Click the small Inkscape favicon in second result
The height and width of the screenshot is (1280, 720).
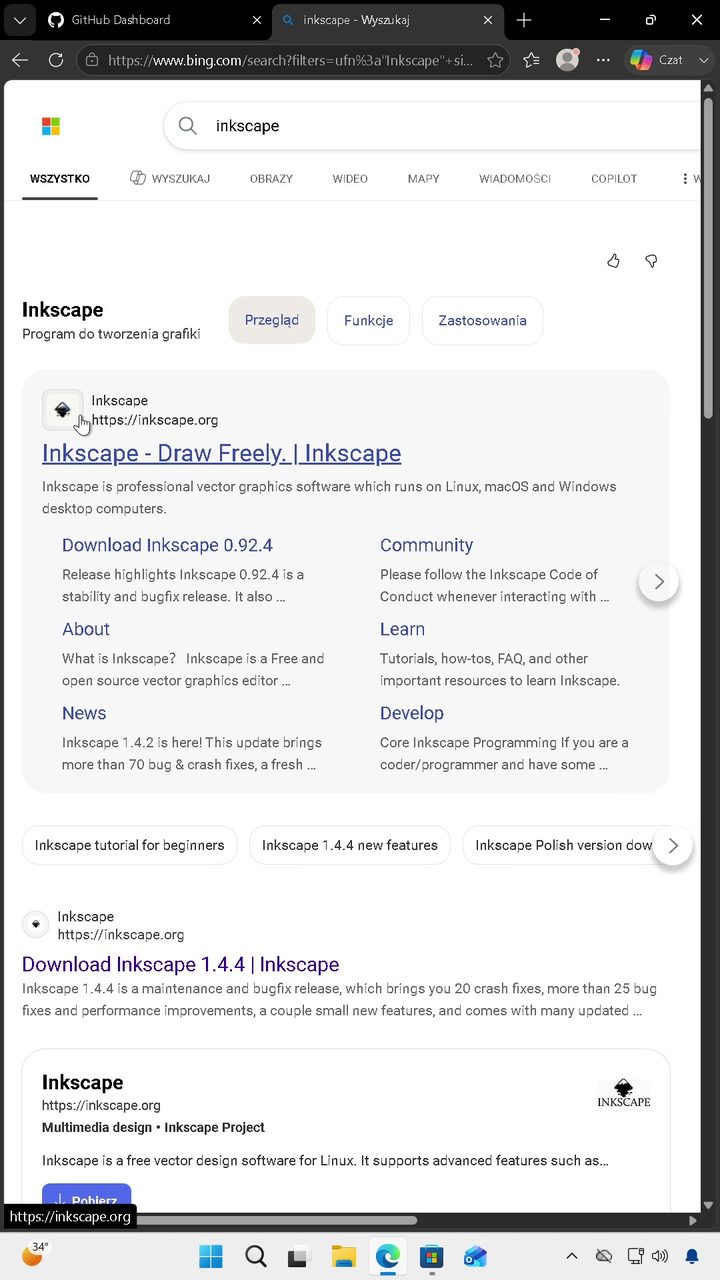coord(36,925)
